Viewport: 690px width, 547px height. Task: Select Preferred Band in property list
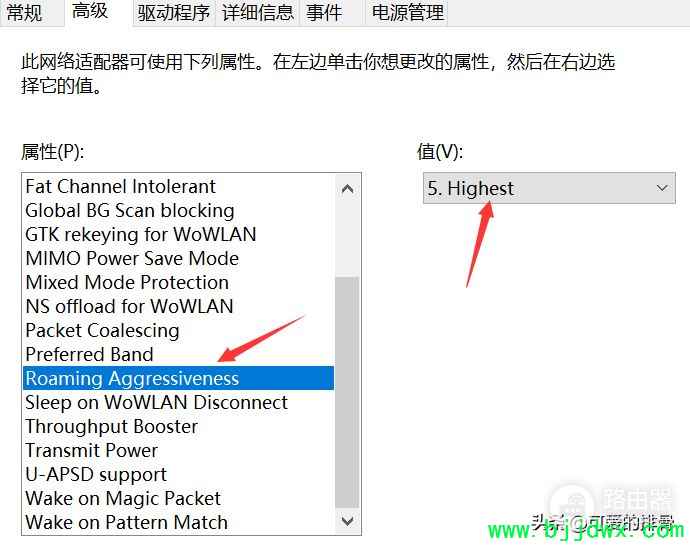(178, 355)
